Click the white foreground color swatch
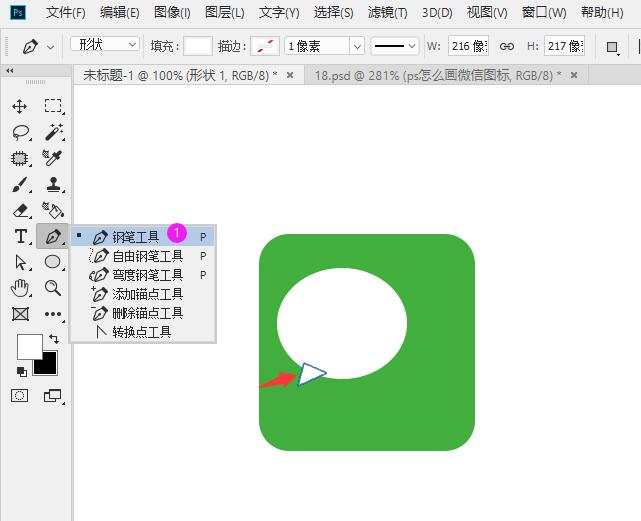Screen dimensions: 641x521 [29, 347]
